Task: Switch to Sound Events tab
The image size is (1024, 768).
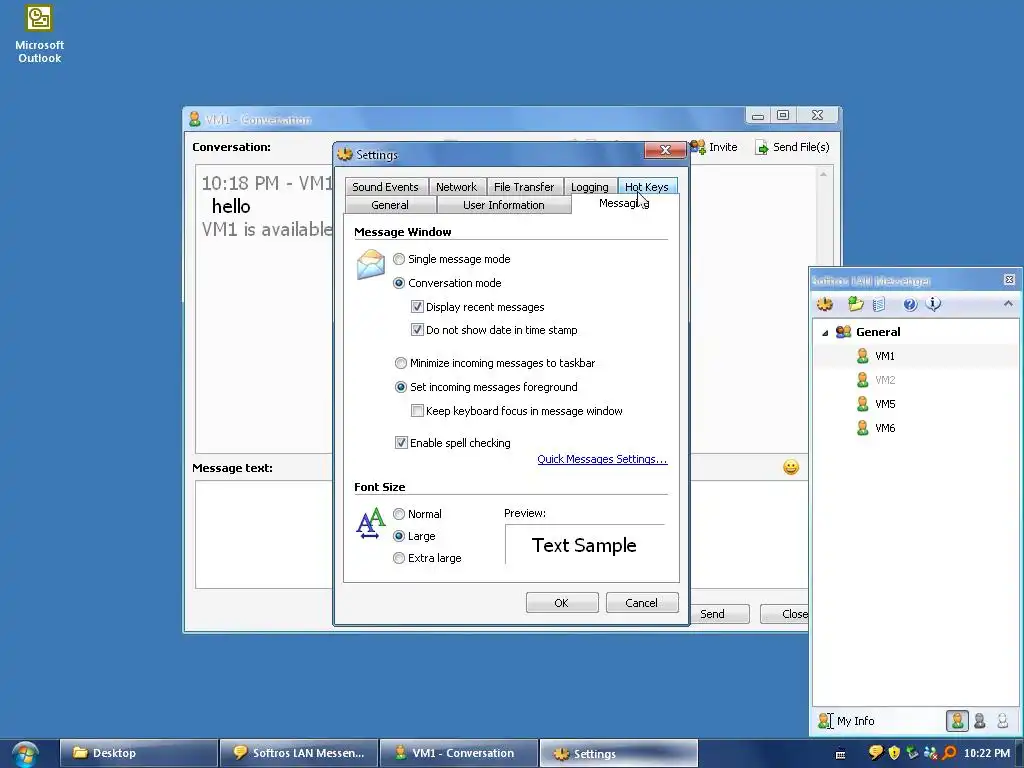Action: click(385, 187)
